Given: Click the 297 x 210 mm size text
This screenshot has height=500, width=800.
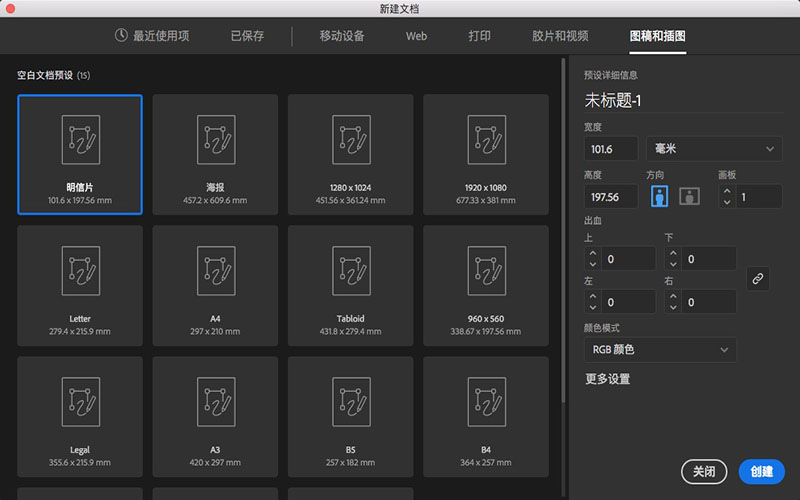Looking at the screenshot, I should click(x=215, y=332).
